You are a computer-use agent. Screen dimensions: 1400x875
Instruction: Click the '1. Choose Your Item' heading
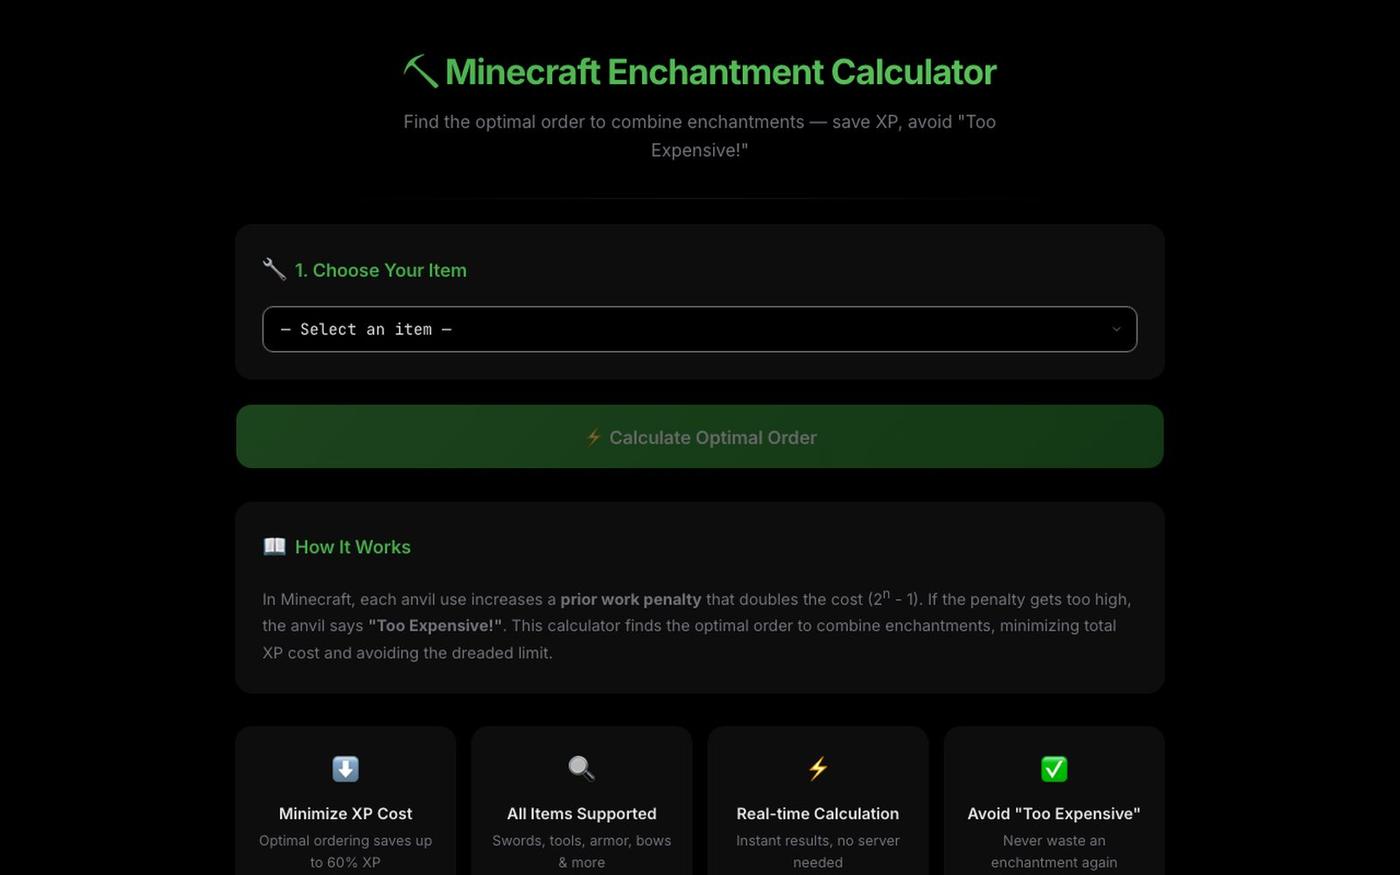pos(380,270)
